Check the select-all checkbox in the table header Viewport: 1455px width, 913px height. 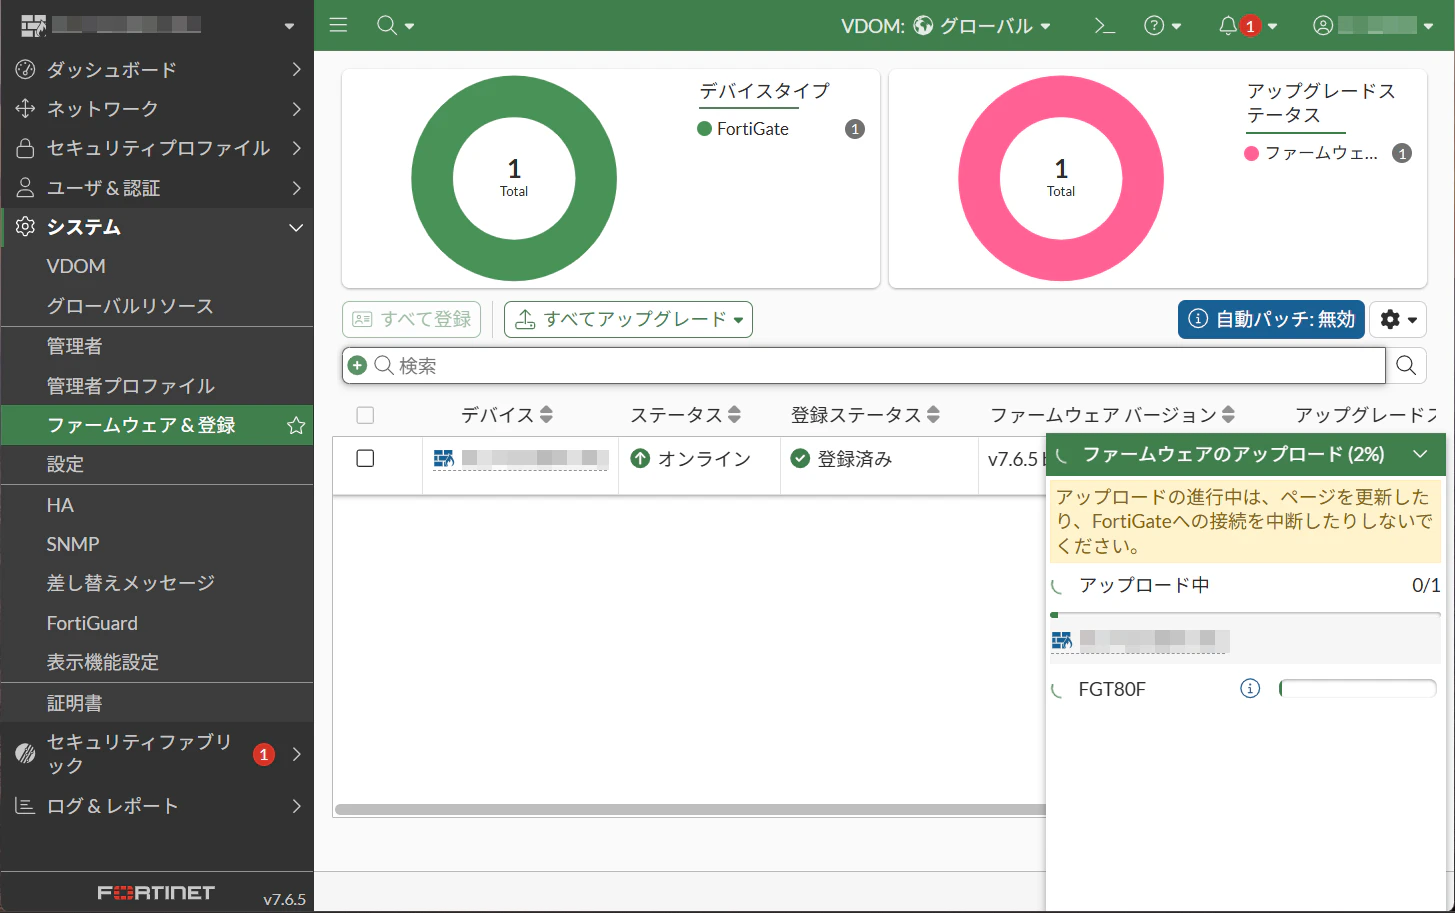[365, 414]
